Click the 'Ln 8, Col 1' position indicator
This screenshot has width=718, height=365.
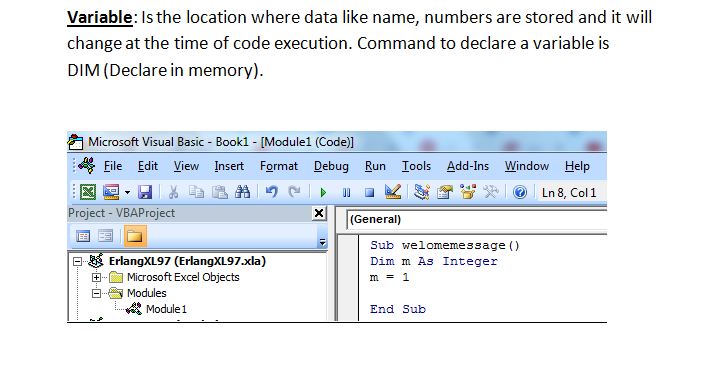[569, 193]
